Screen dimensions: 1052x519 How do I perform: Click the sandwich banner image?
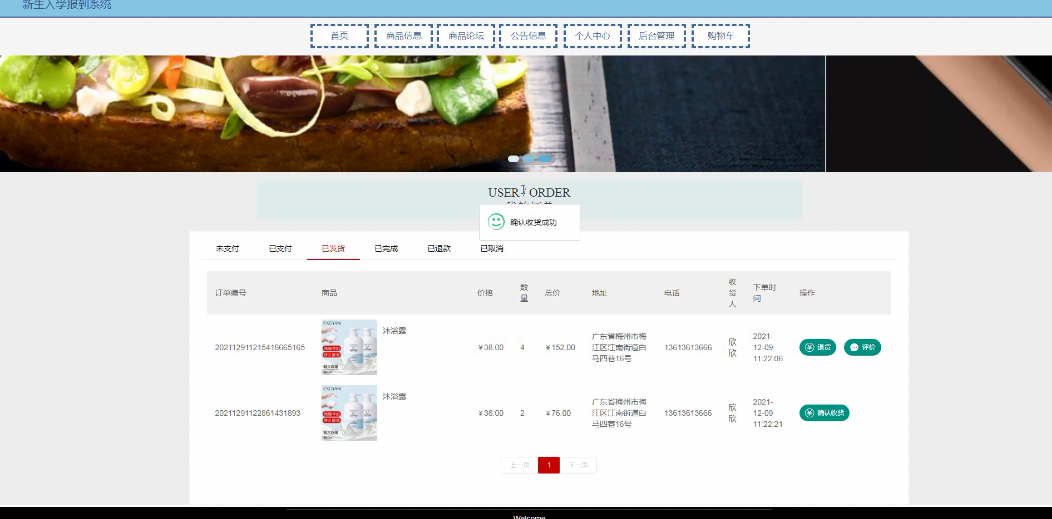412,113
